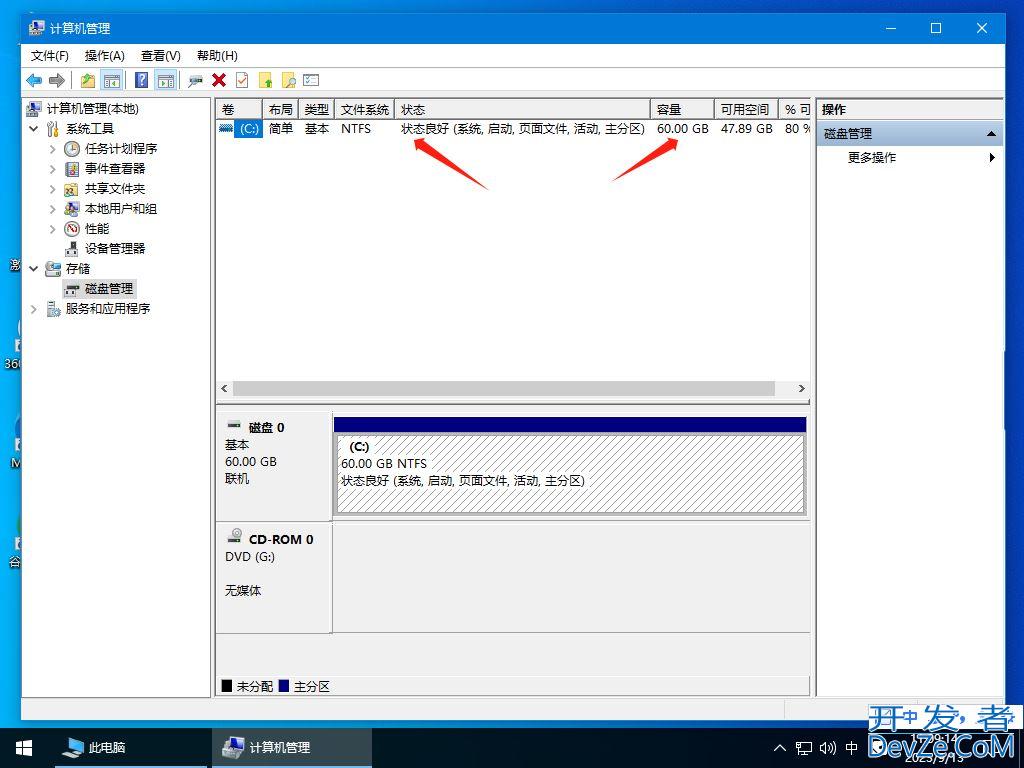The image size is (1024, 768).
Task: Select 本地用户和组 in the tree
Action: [x=121, y=209]
